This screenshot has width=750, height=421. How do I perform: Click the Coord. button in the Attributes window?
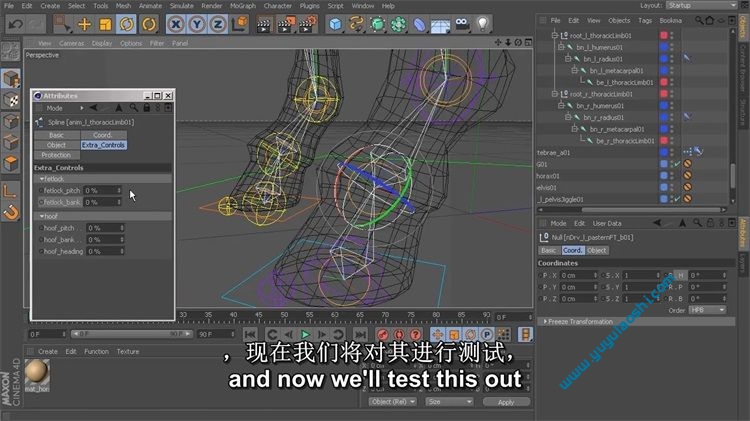(103, 135)
